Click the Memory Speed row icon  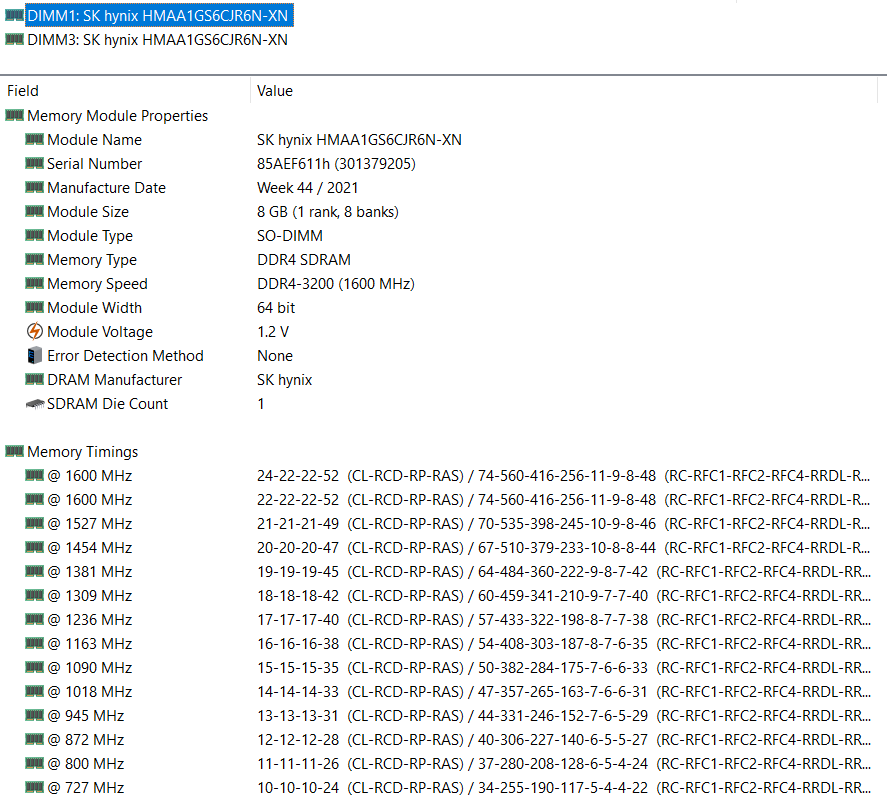point(35,283)
